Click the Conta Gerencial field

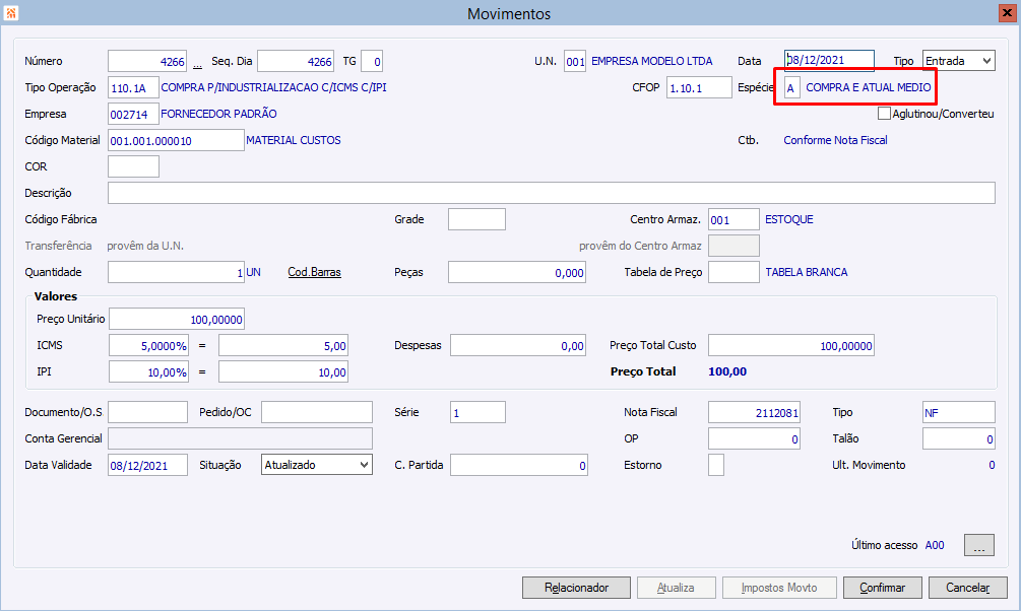[x=240, y=439]
